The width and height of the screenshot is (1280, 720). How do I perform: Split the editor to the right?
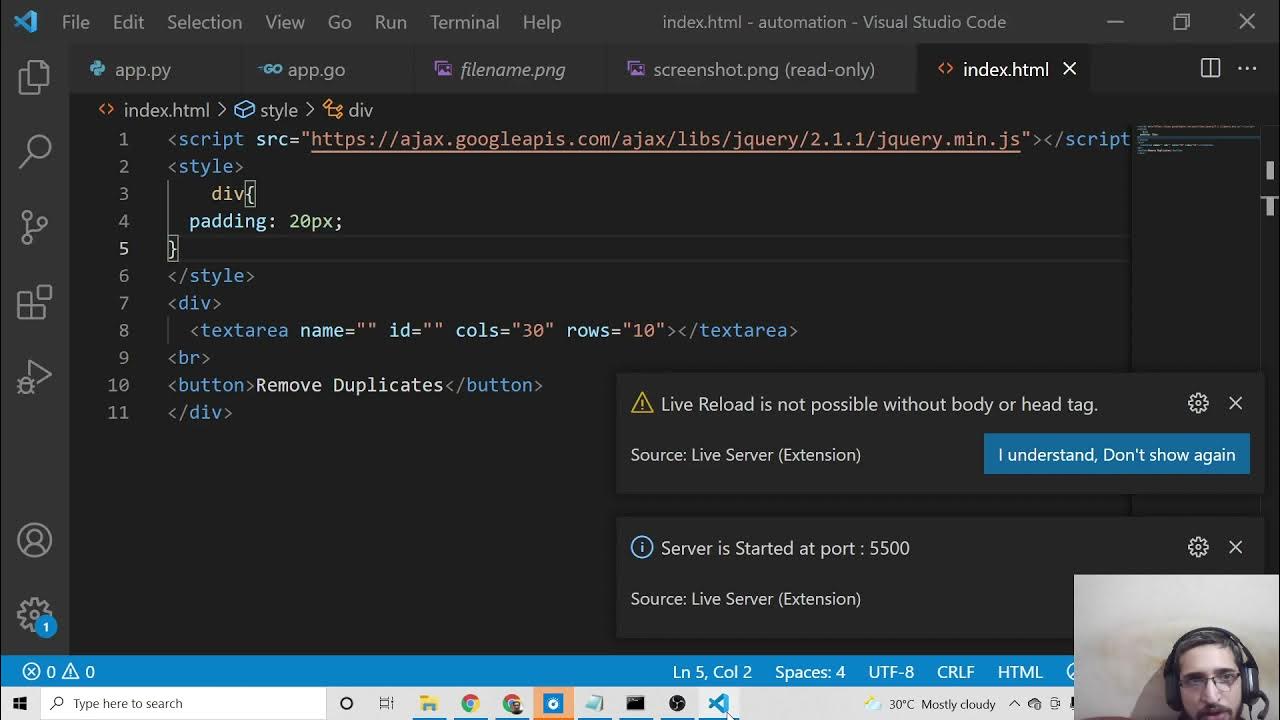pyautogui.click(x=1210, y=69)
